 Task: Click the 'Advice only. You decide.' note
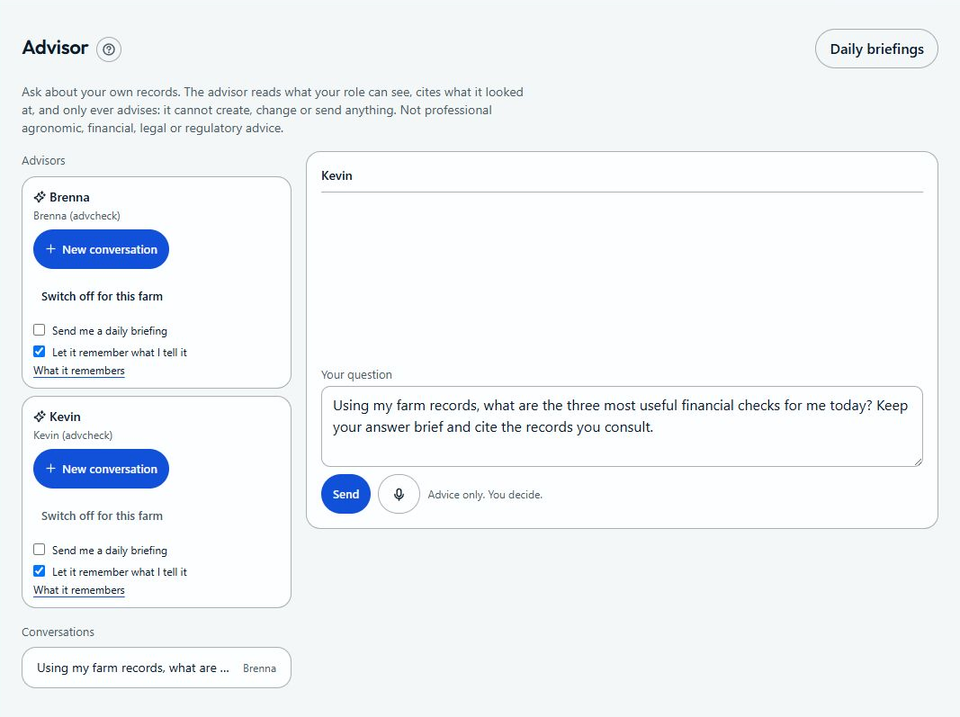pyautogui.click(x=485, y=495)
